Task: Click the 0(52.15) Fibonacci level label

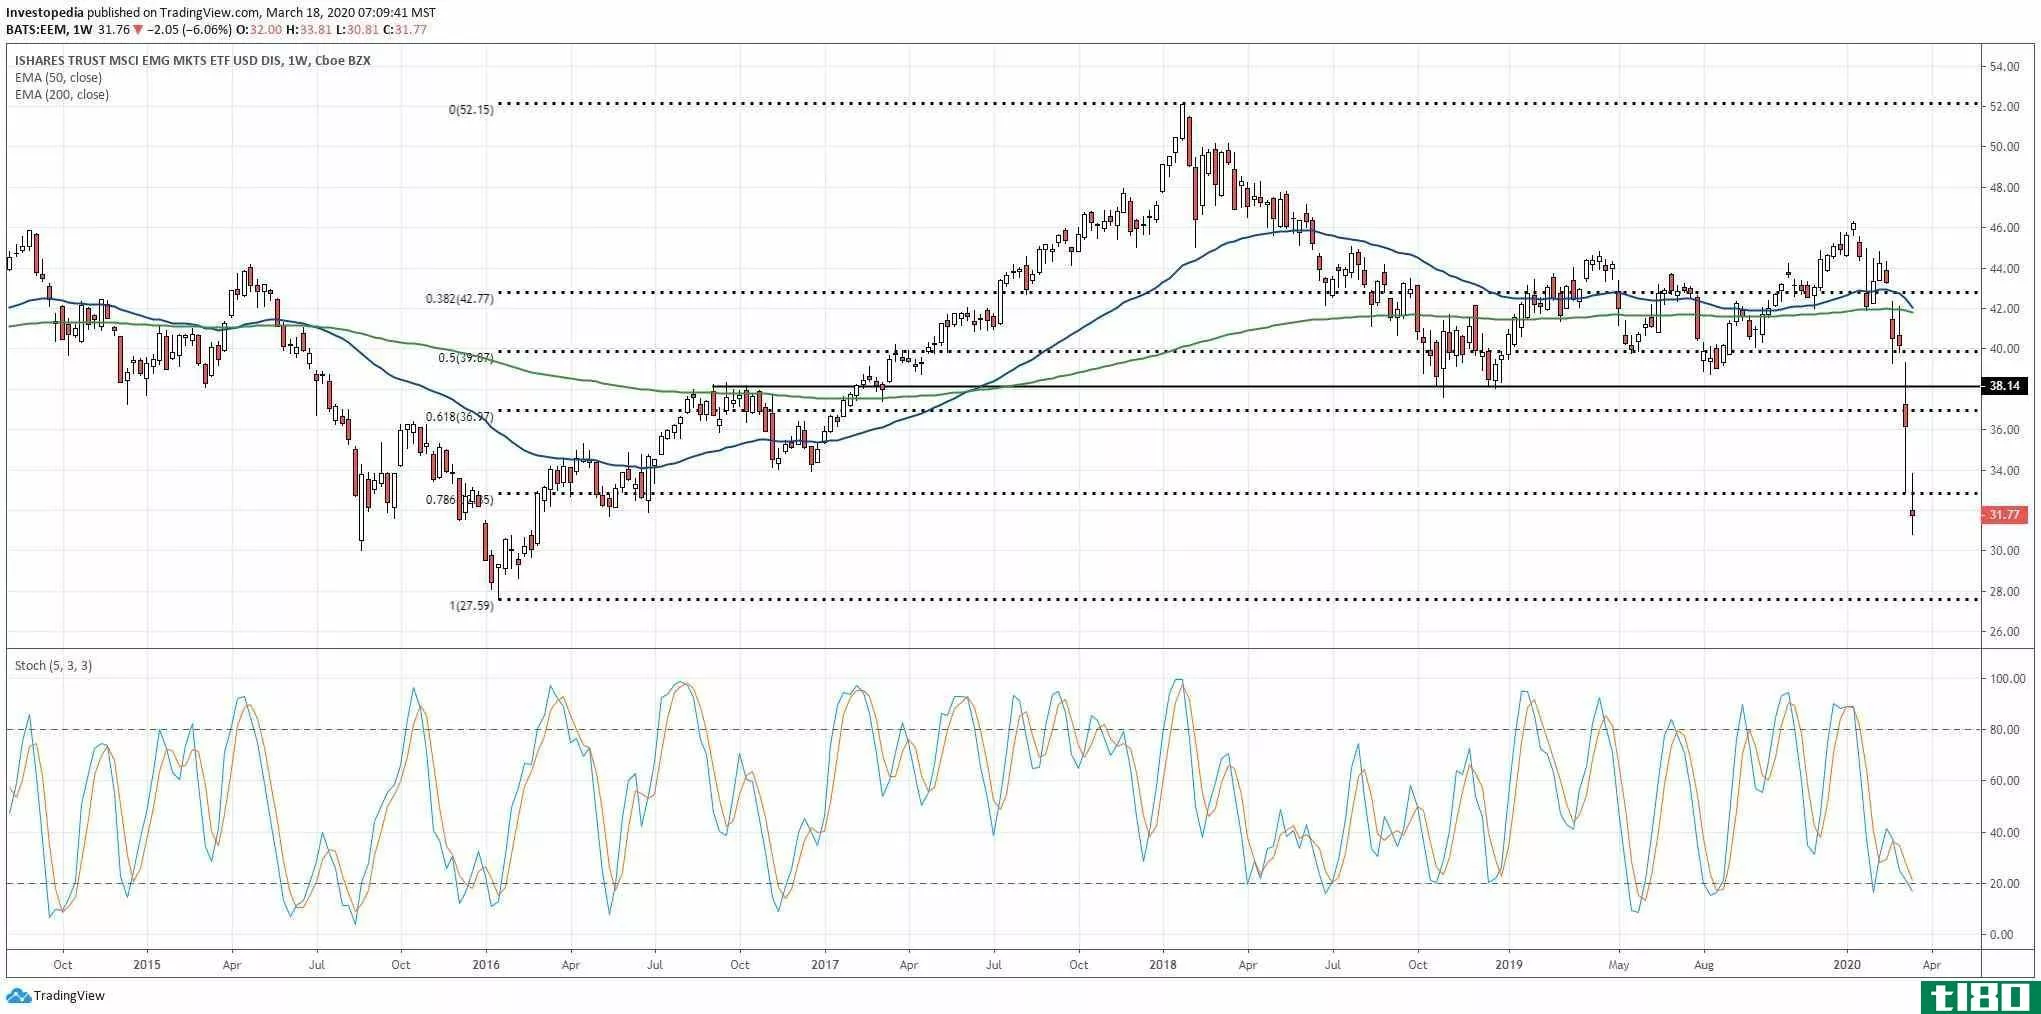Action: click(x=470, y=110)
